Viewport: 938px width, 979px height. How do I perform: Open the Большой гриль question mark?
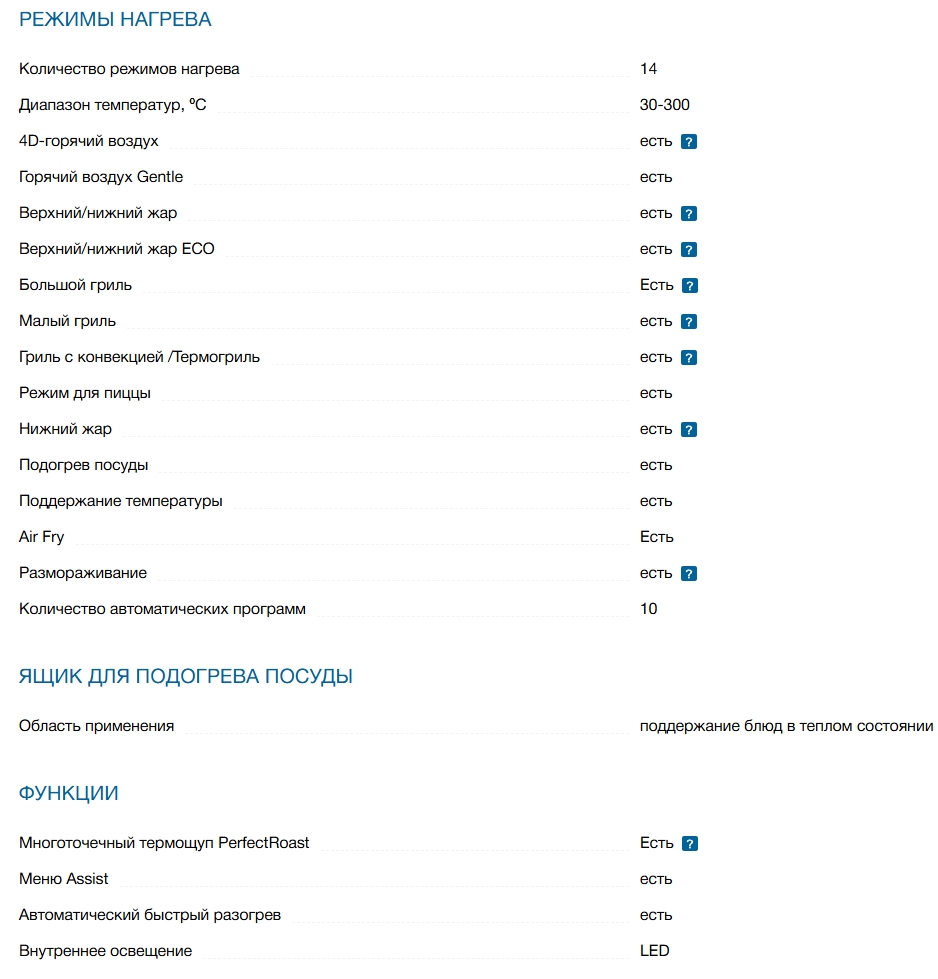point(689,286)
